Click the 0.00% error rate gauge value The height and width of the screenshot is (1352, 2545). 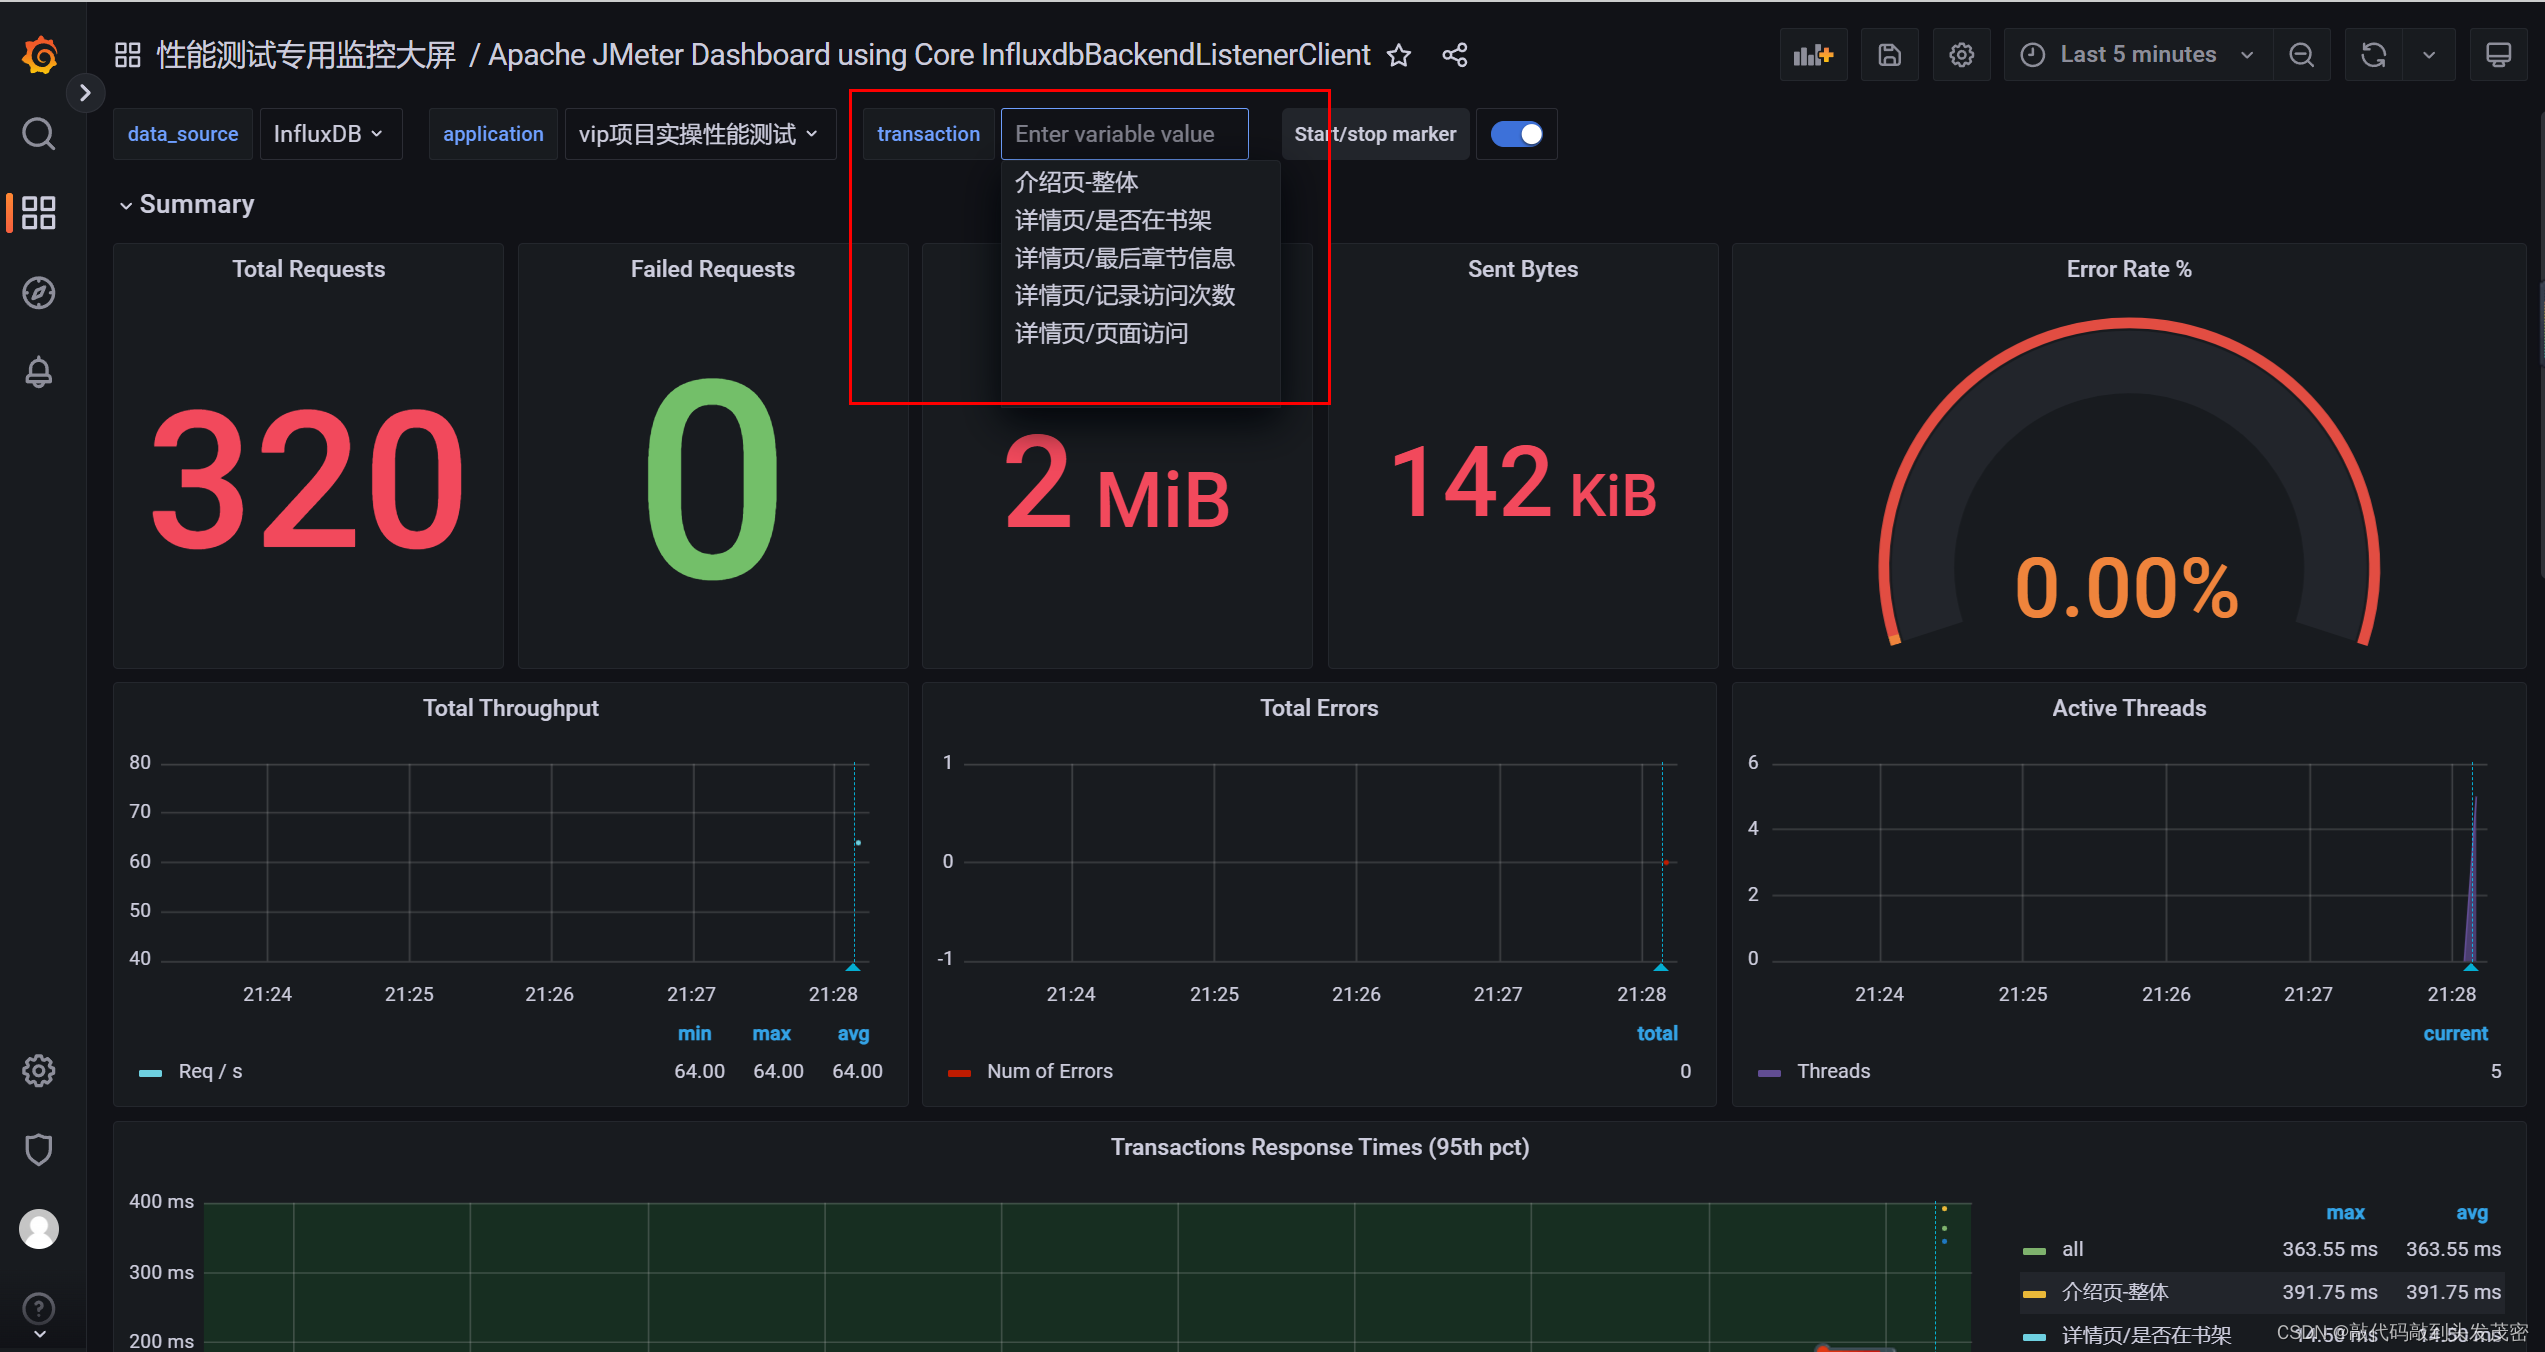click(2127, 588)
